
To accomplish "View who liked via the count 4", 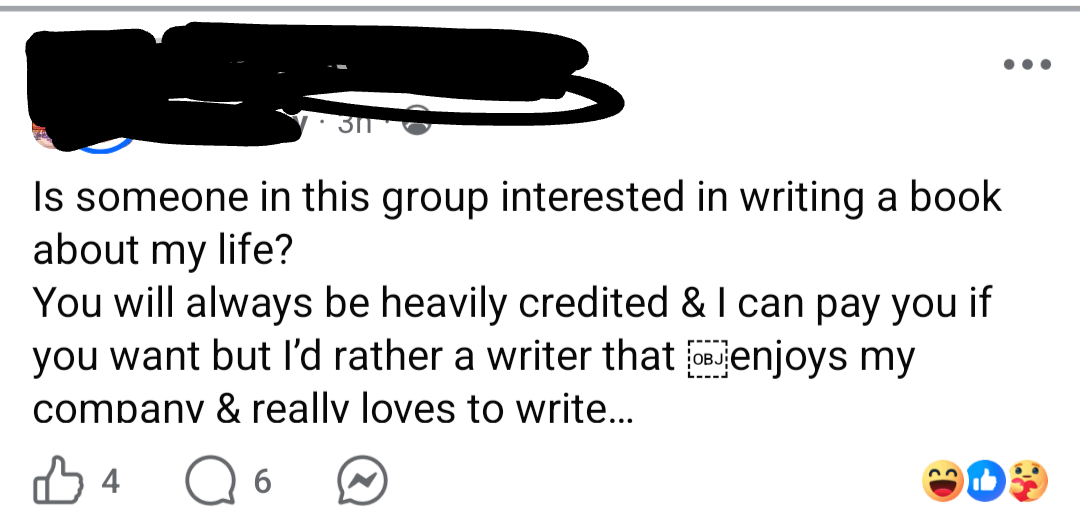I will point(110,482).
